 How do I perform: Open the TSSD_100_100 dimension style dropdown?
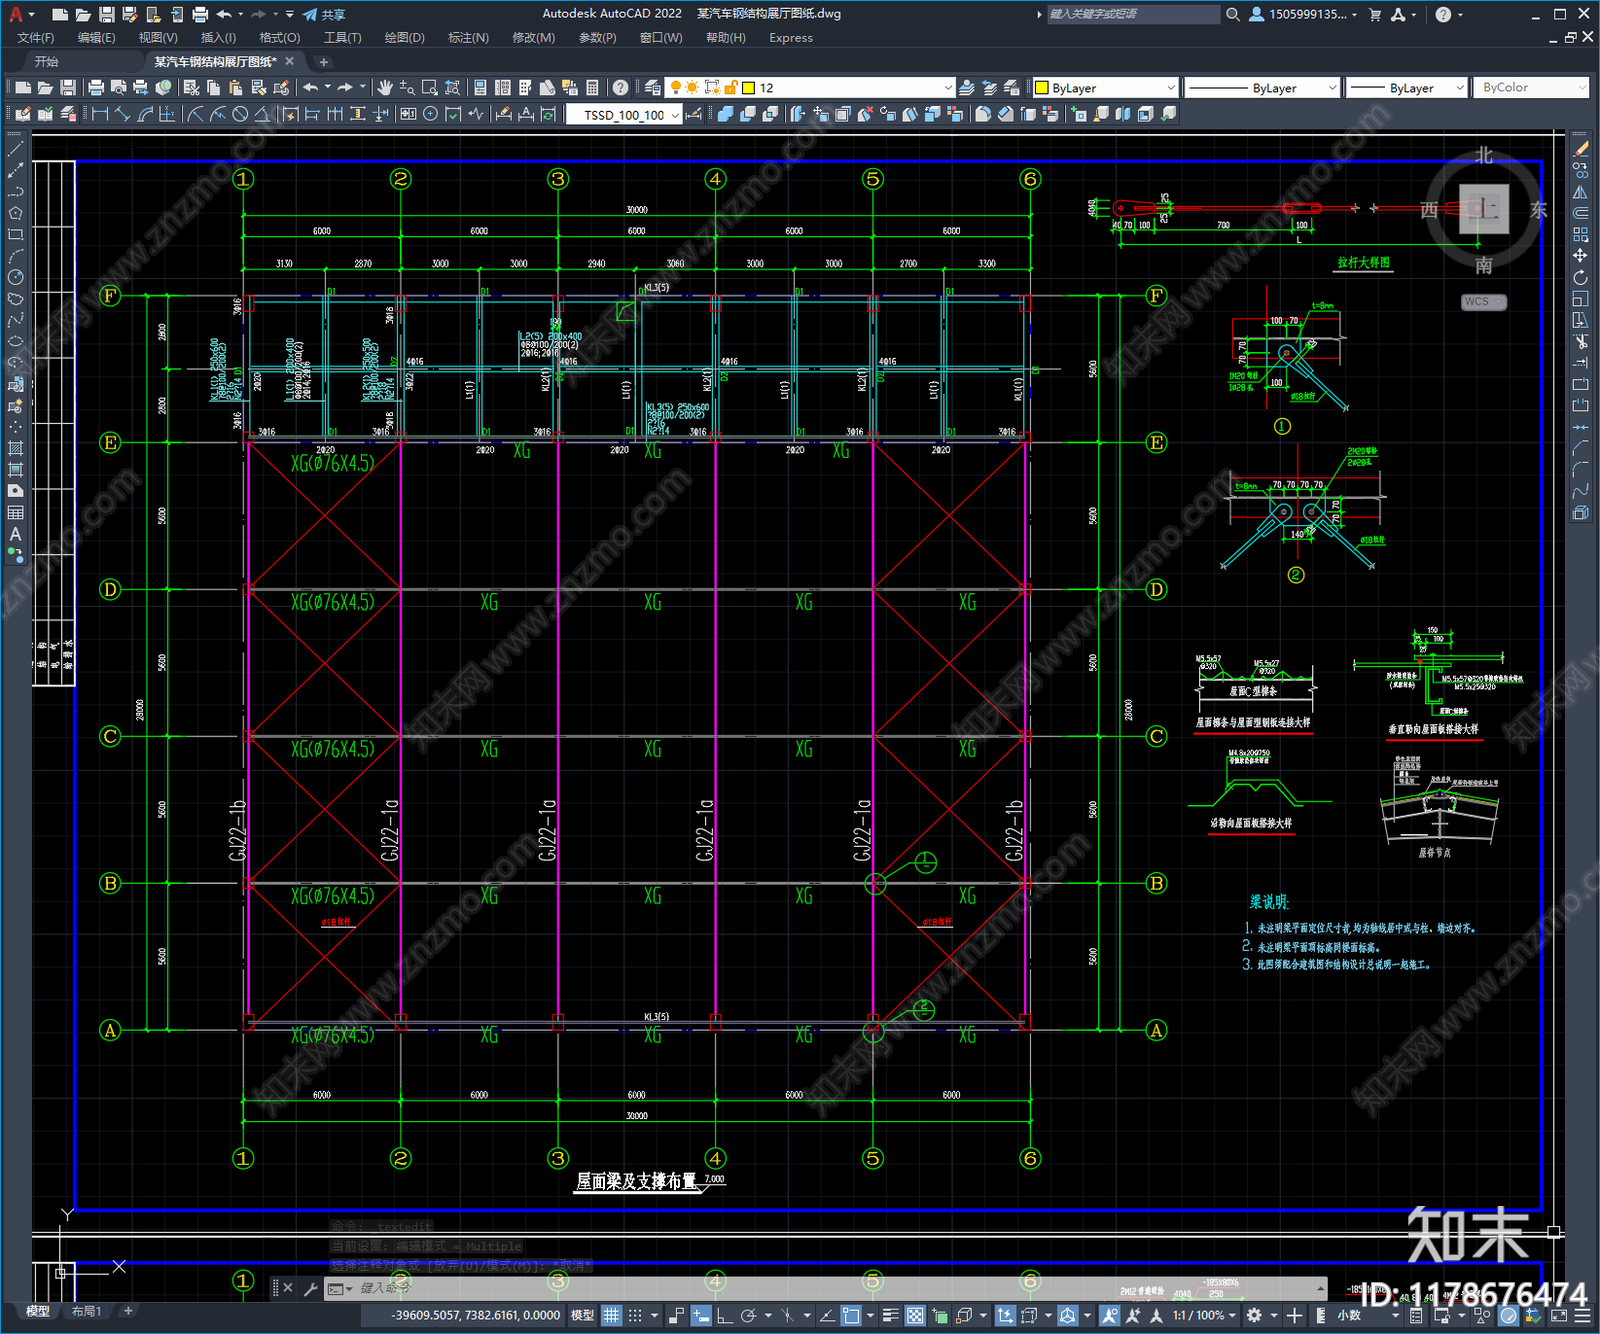pyautogui.click(x=623, y=114)
